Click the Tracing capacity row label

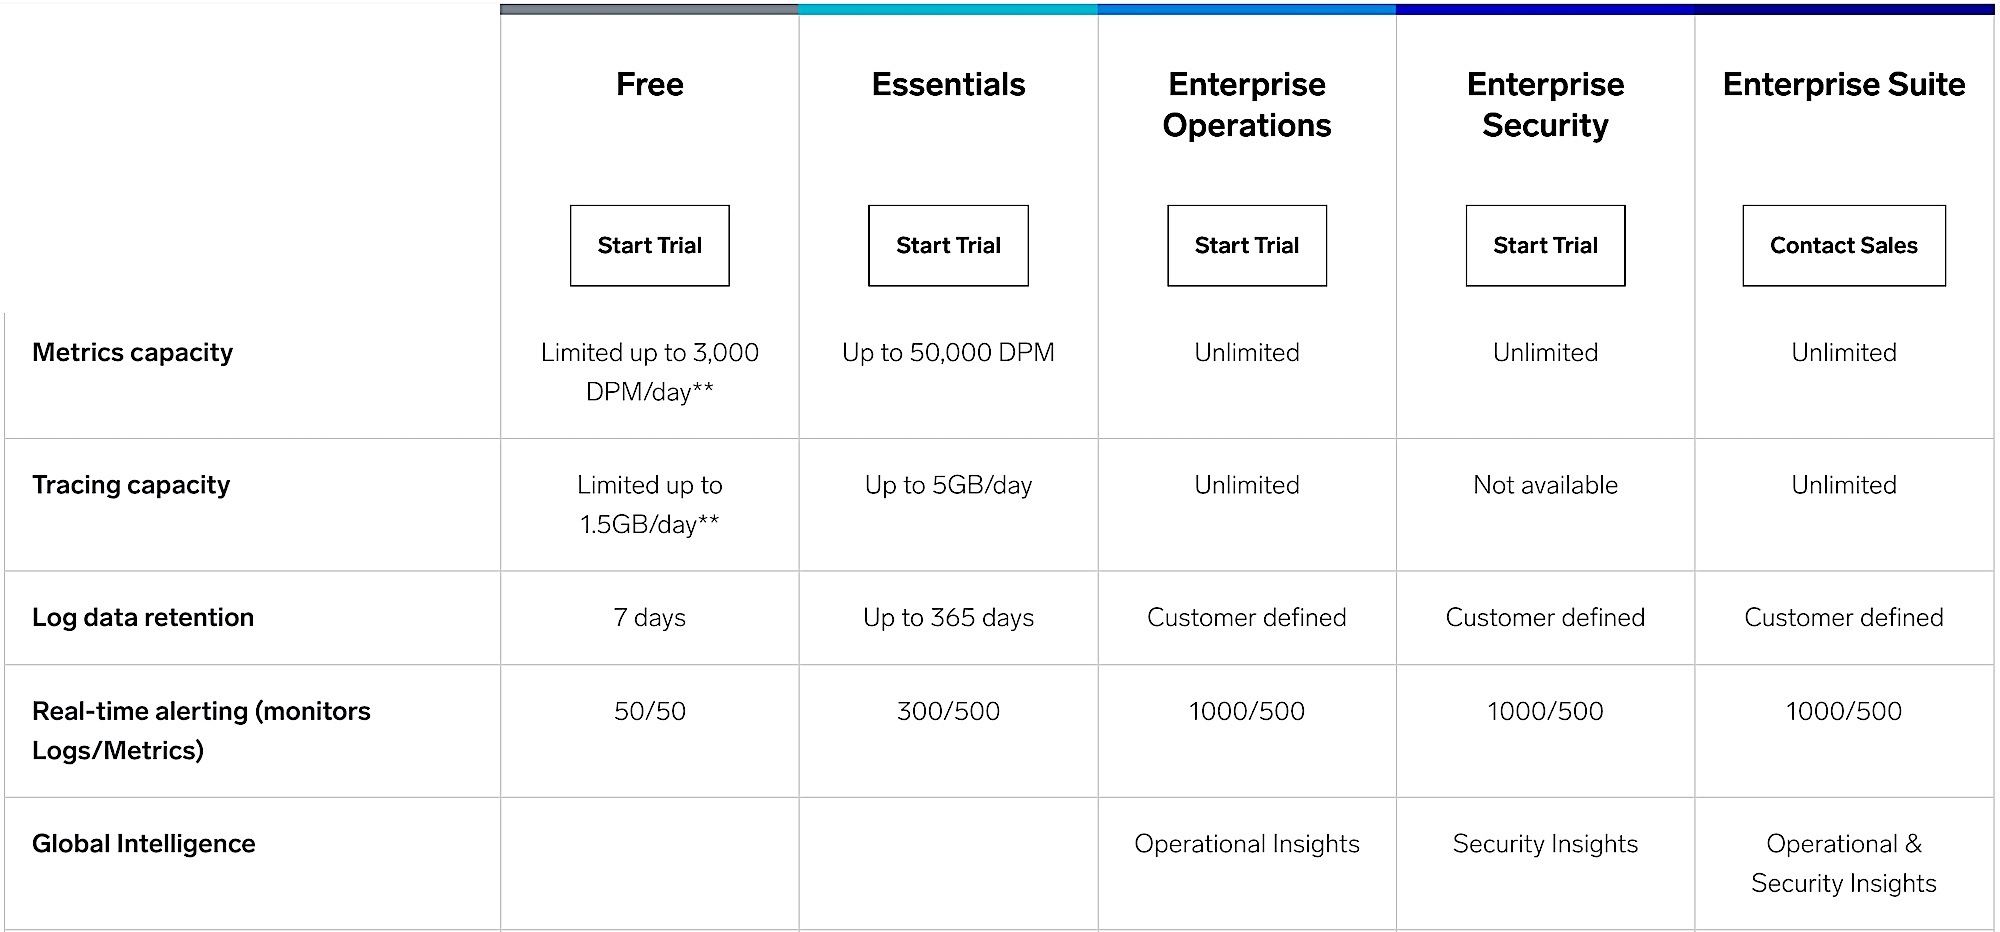click(131, 485)
